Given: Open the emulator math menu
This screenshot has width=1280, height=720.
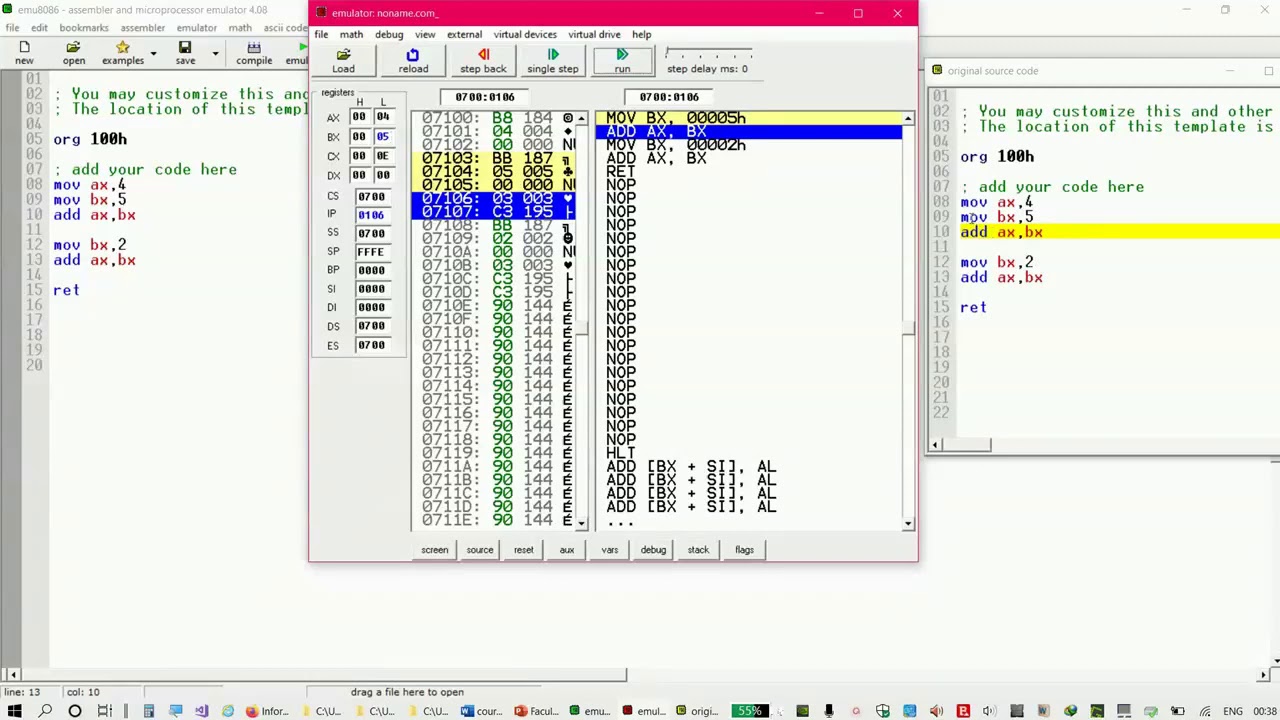Looking at the screenshot, I should 351,34.
